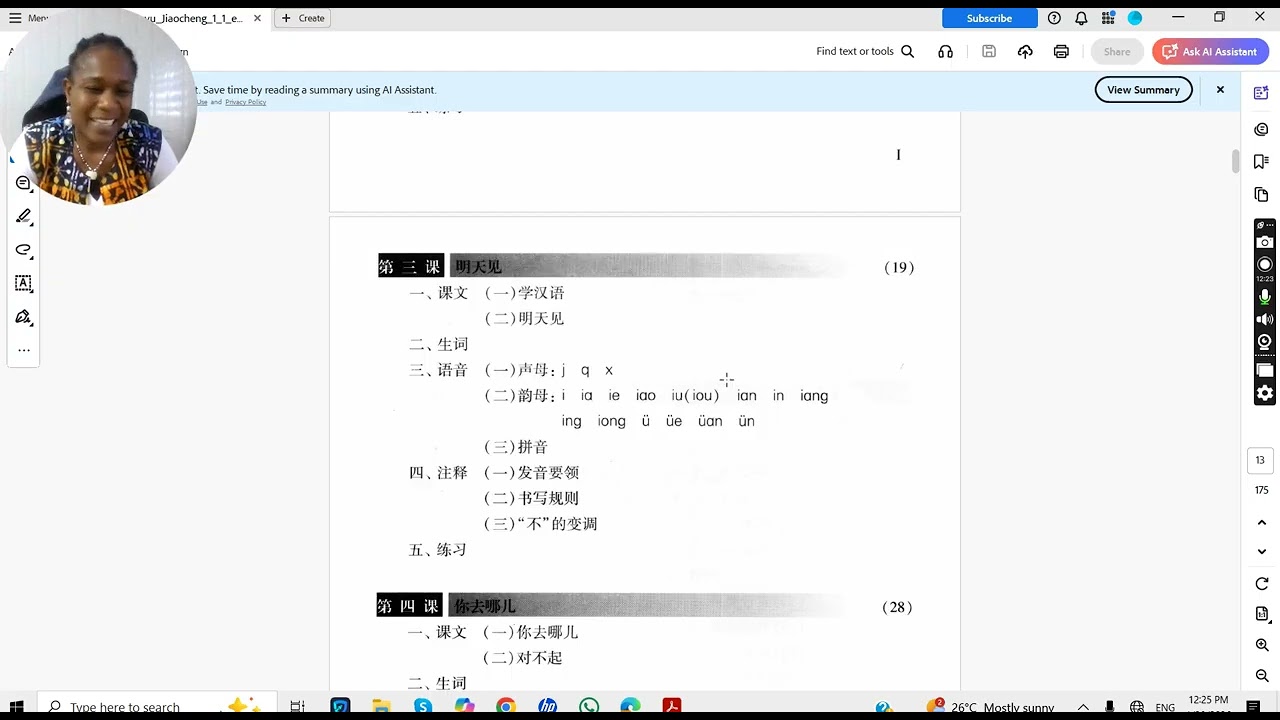Select the freehand draw loop tool

pyautogui.click(x=24, y=250)
